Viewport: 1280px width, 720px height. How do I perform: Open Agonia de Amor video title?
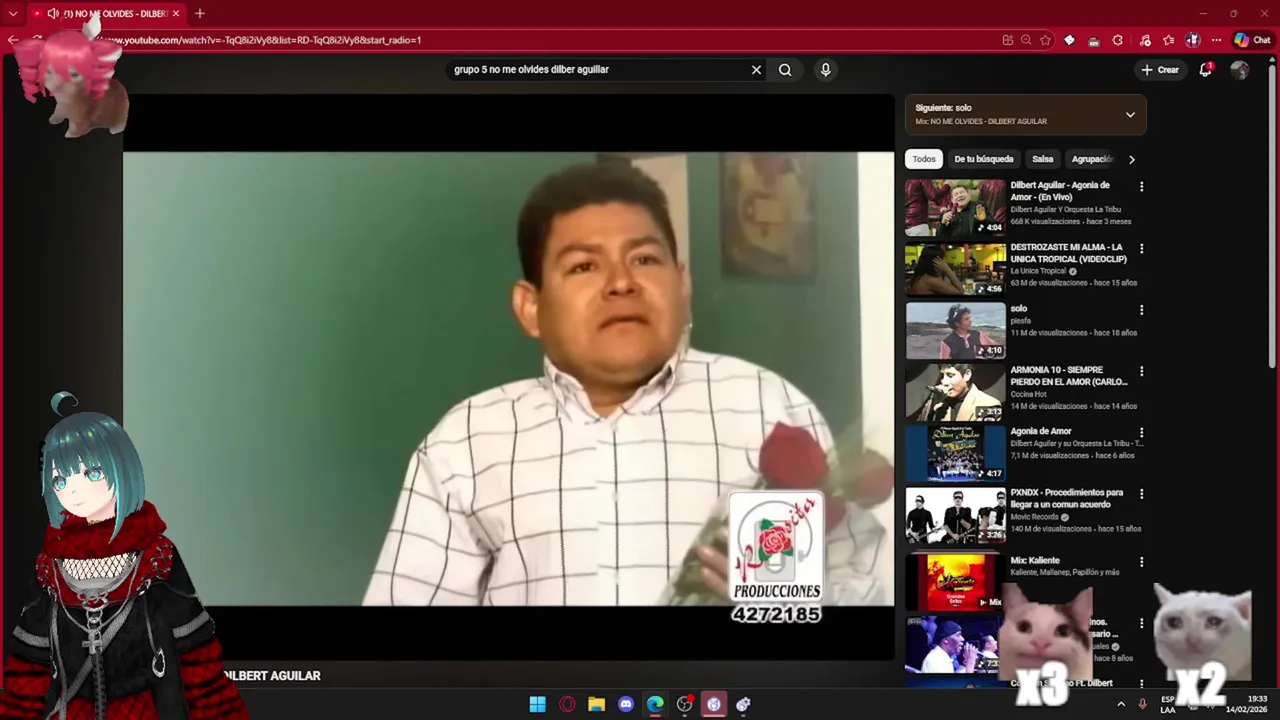click(1040, 431)
